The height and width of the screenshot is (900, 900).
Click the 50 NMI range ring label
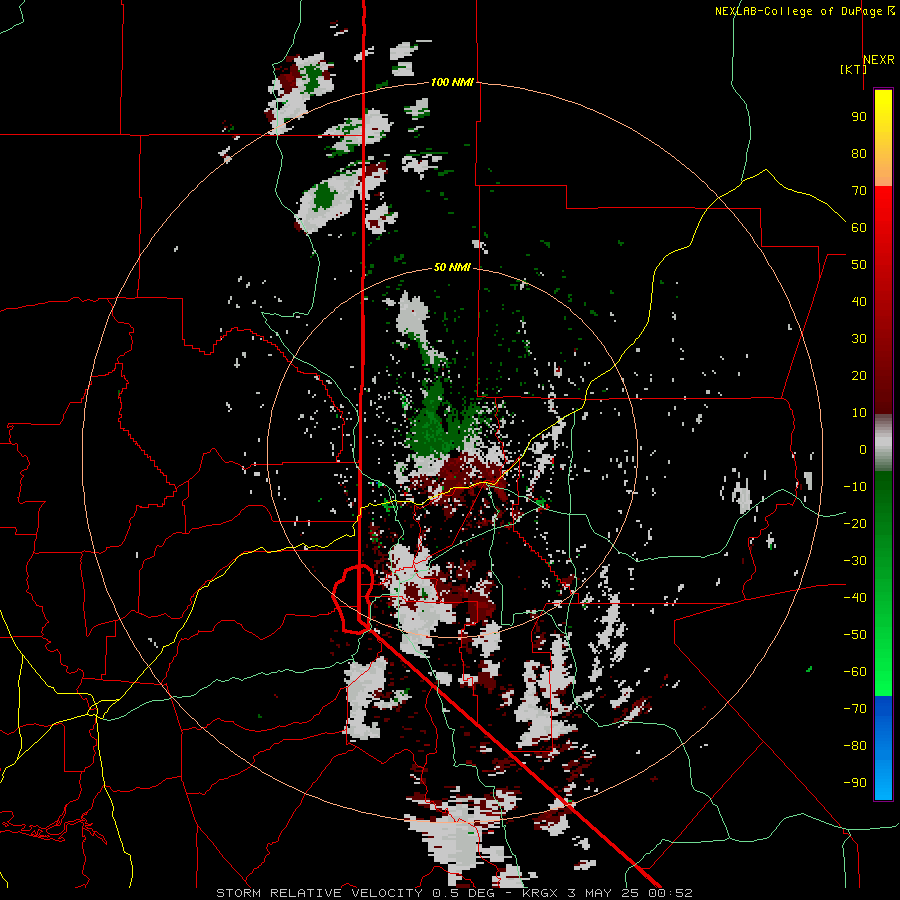(452, 267)
